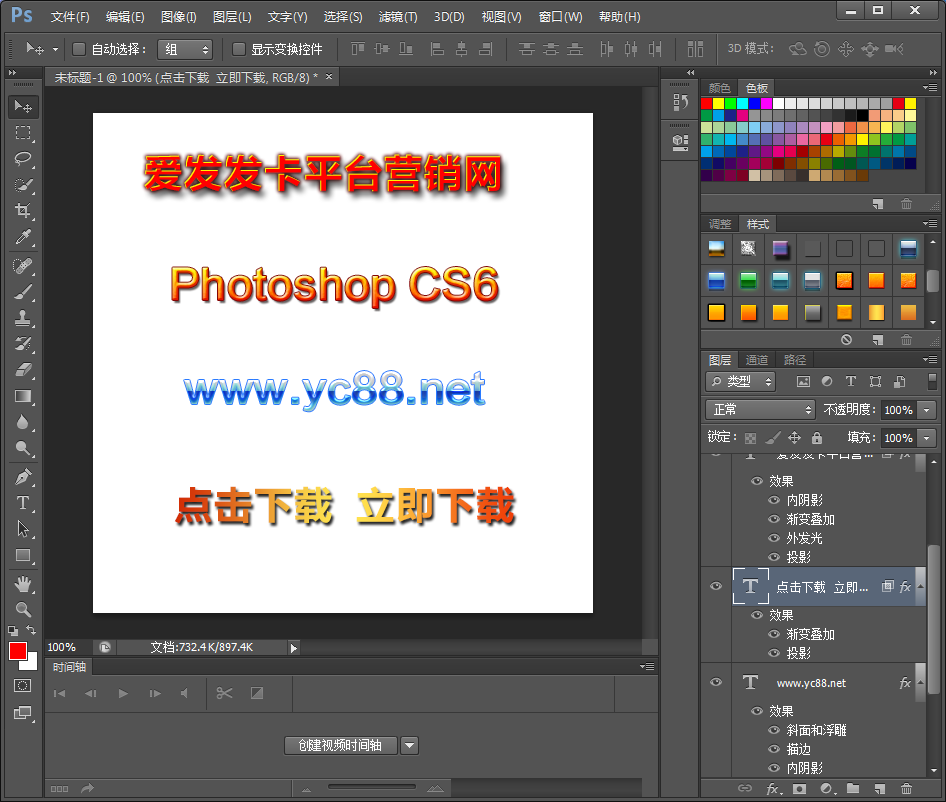Image resolution: width=946 pixels, height=802 pixels.
Task: Select the Zoom tool
Action: 23,609
